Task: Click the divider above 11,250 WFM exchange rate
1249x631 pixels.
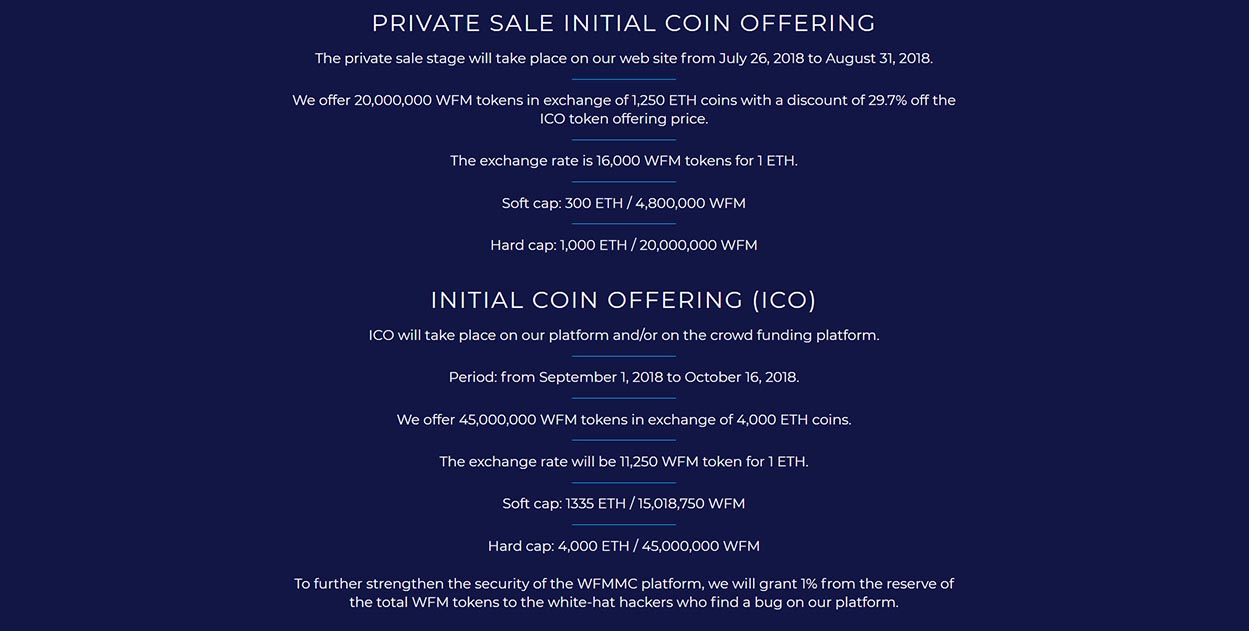Action: point(624,440)
